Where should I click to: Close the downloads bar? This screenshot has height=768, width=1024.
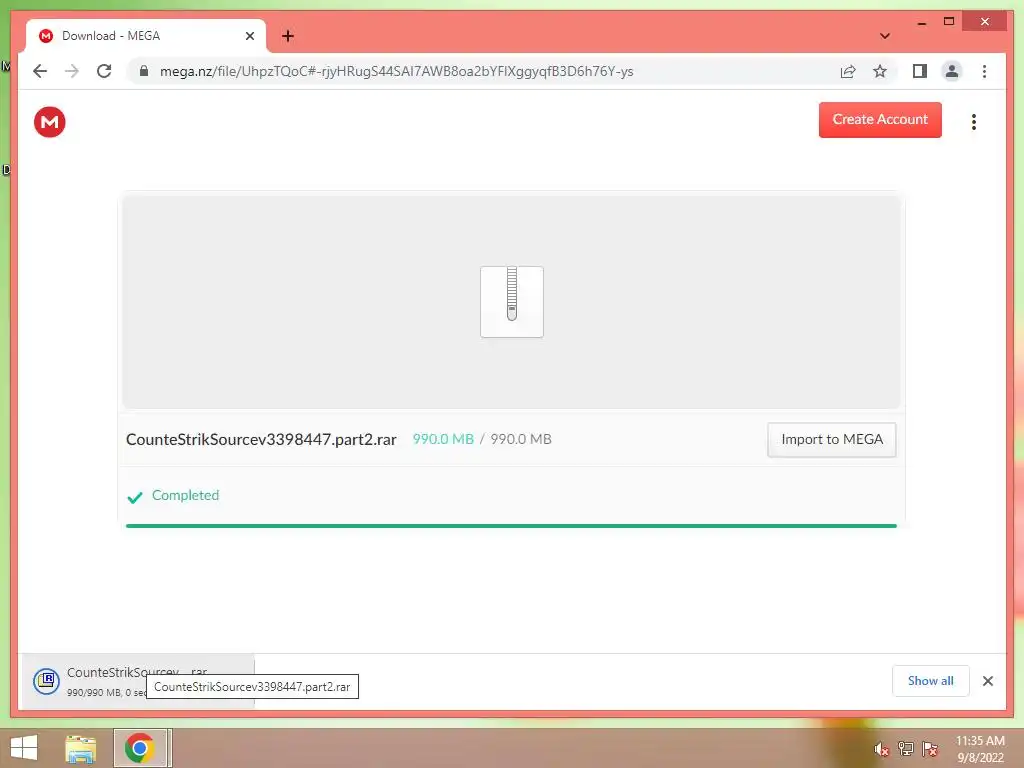click(x=988, y=681)
